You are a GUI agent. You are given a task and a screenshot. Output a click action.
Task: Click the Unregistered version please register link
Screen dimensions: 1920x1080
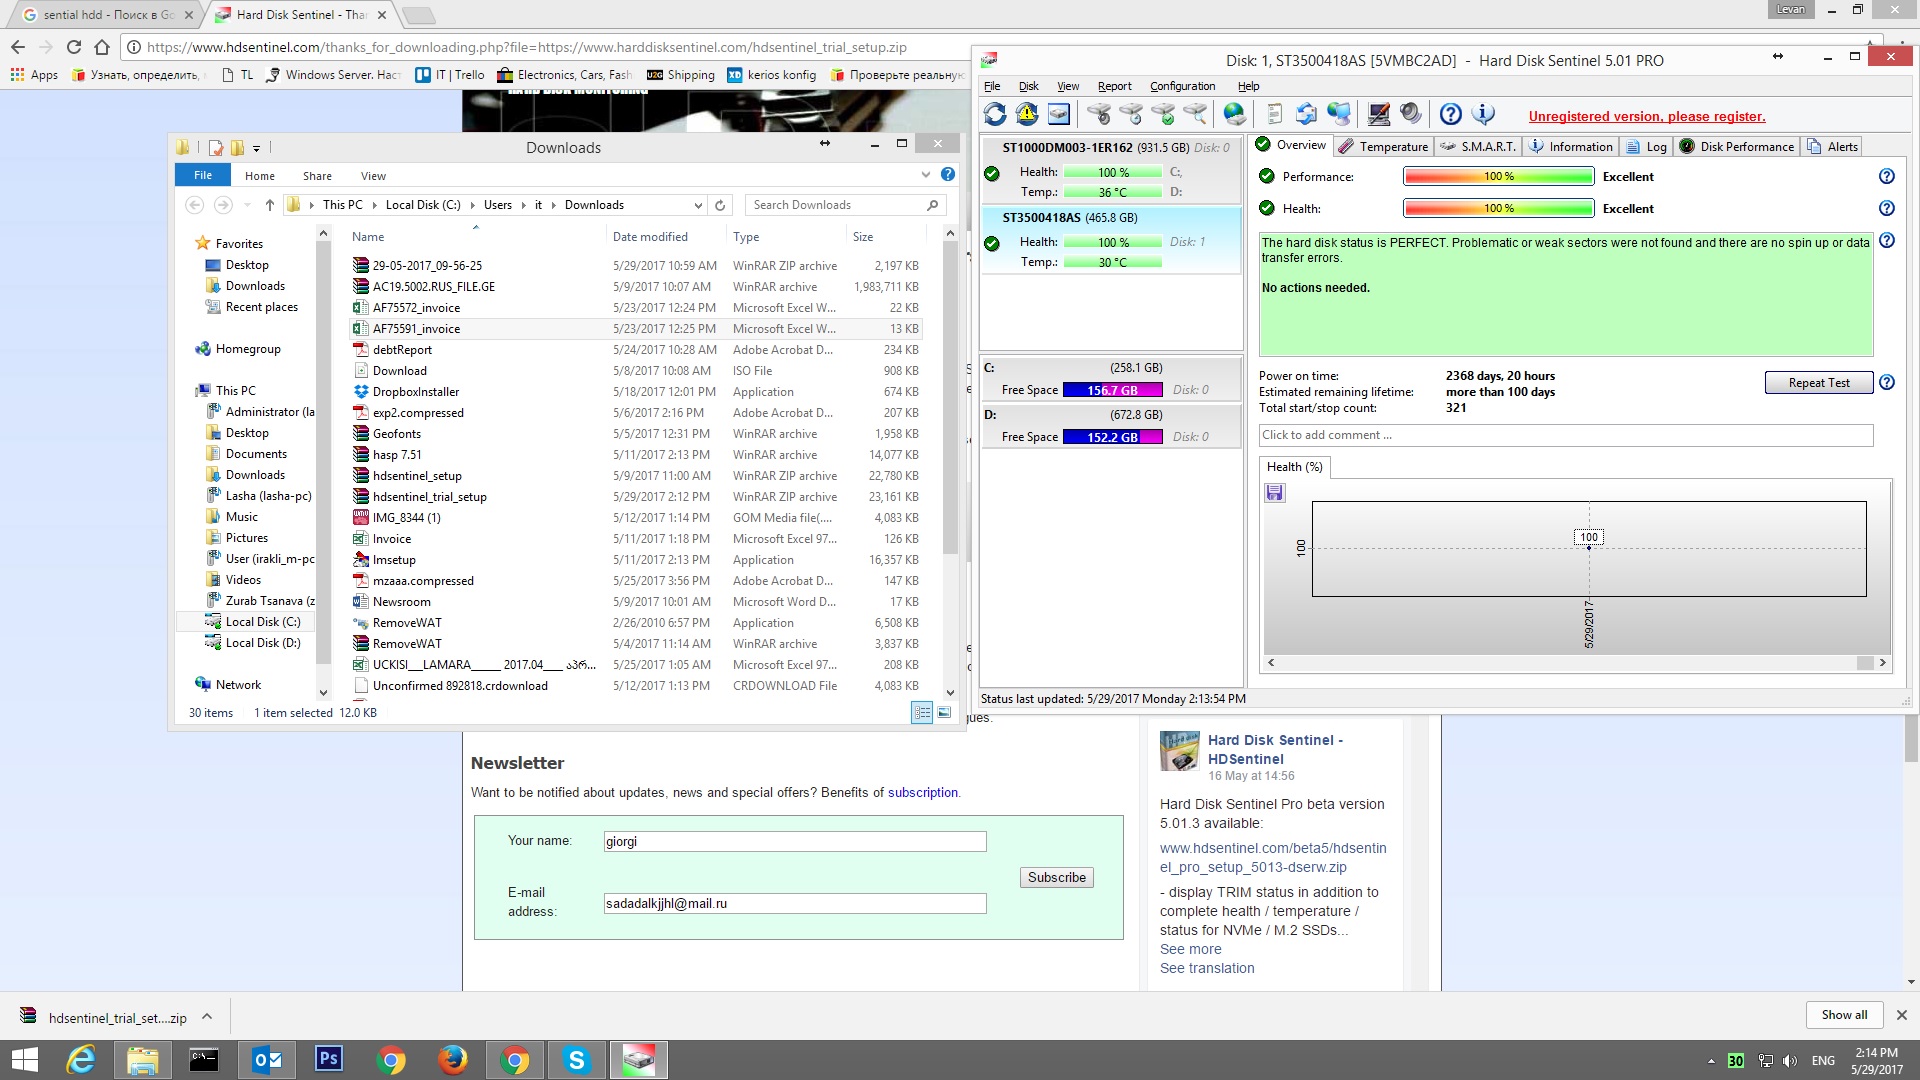[x=1646, y=116]
